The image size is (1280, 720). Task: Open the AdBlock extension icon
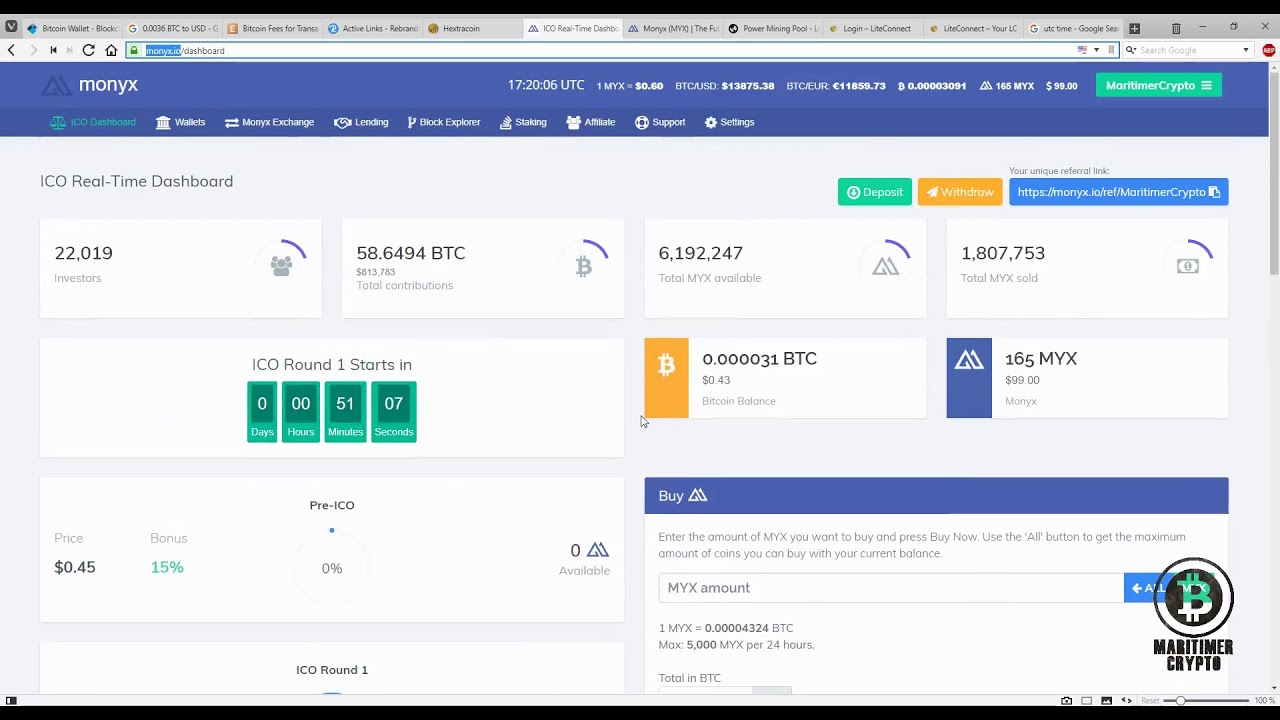coord(1269,50)
